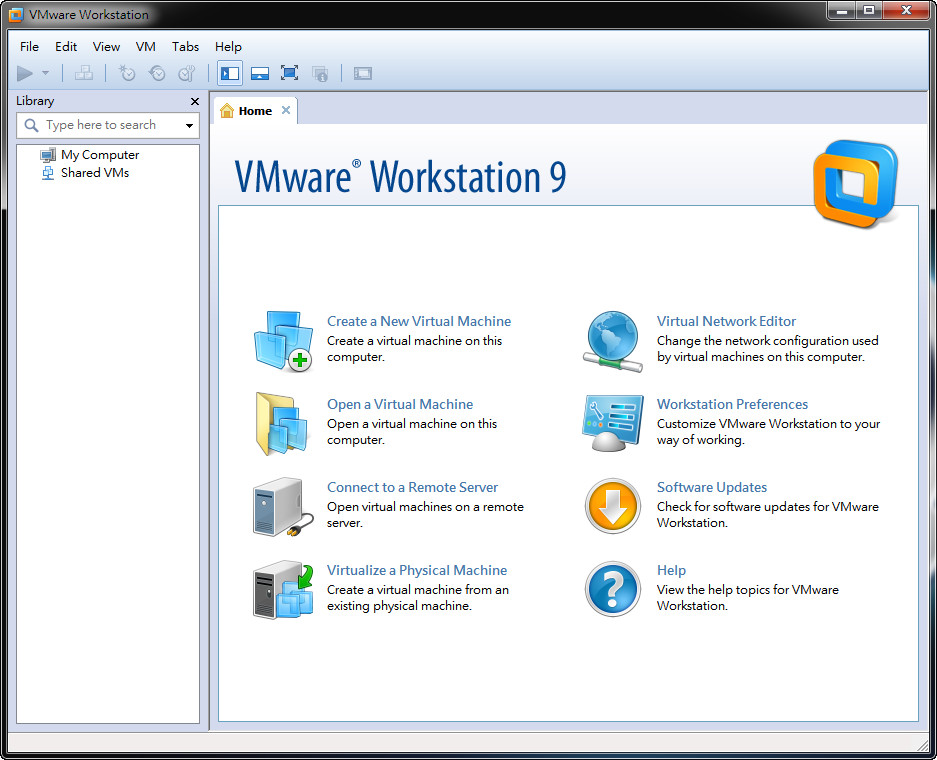Click the Virtualize a Physical Machine icon
Screen dimensions: 937x760
click(x=283, y=590)
